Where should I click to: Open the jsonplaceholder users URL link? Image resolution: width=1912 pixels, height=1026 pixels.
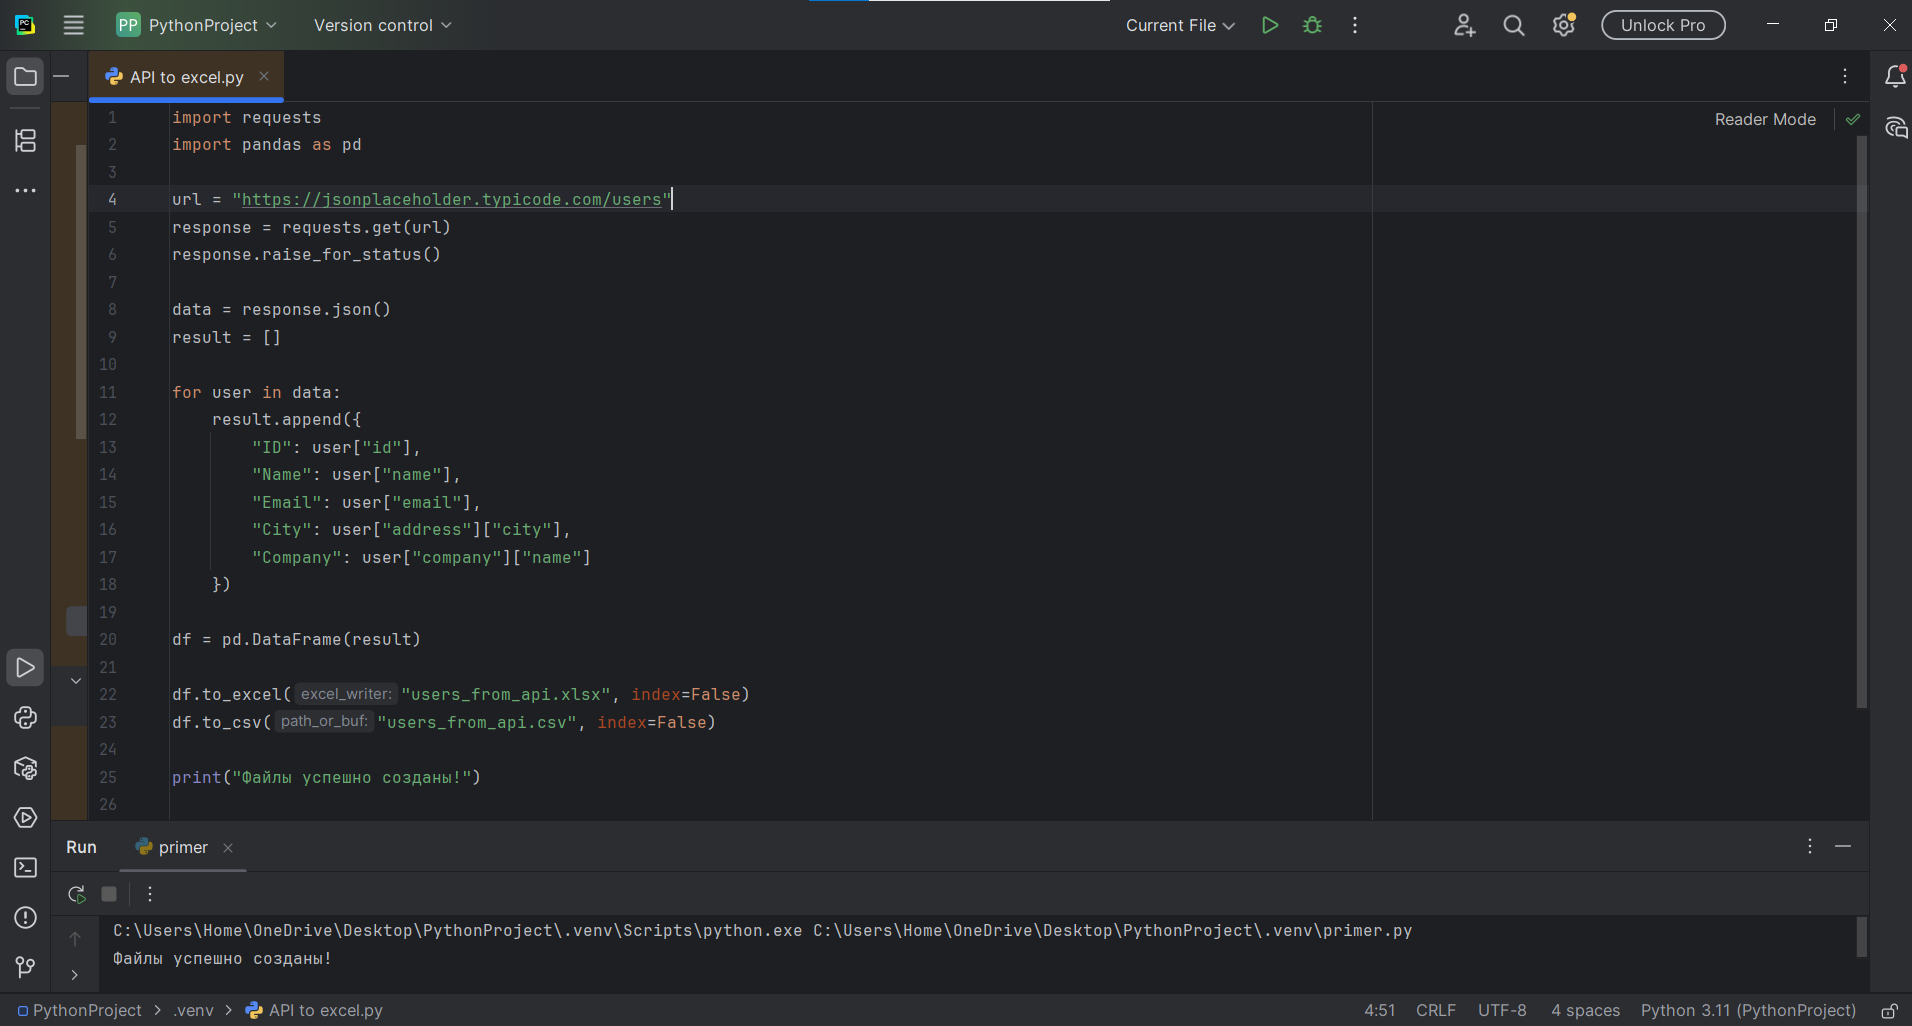[x=451, y=200]
